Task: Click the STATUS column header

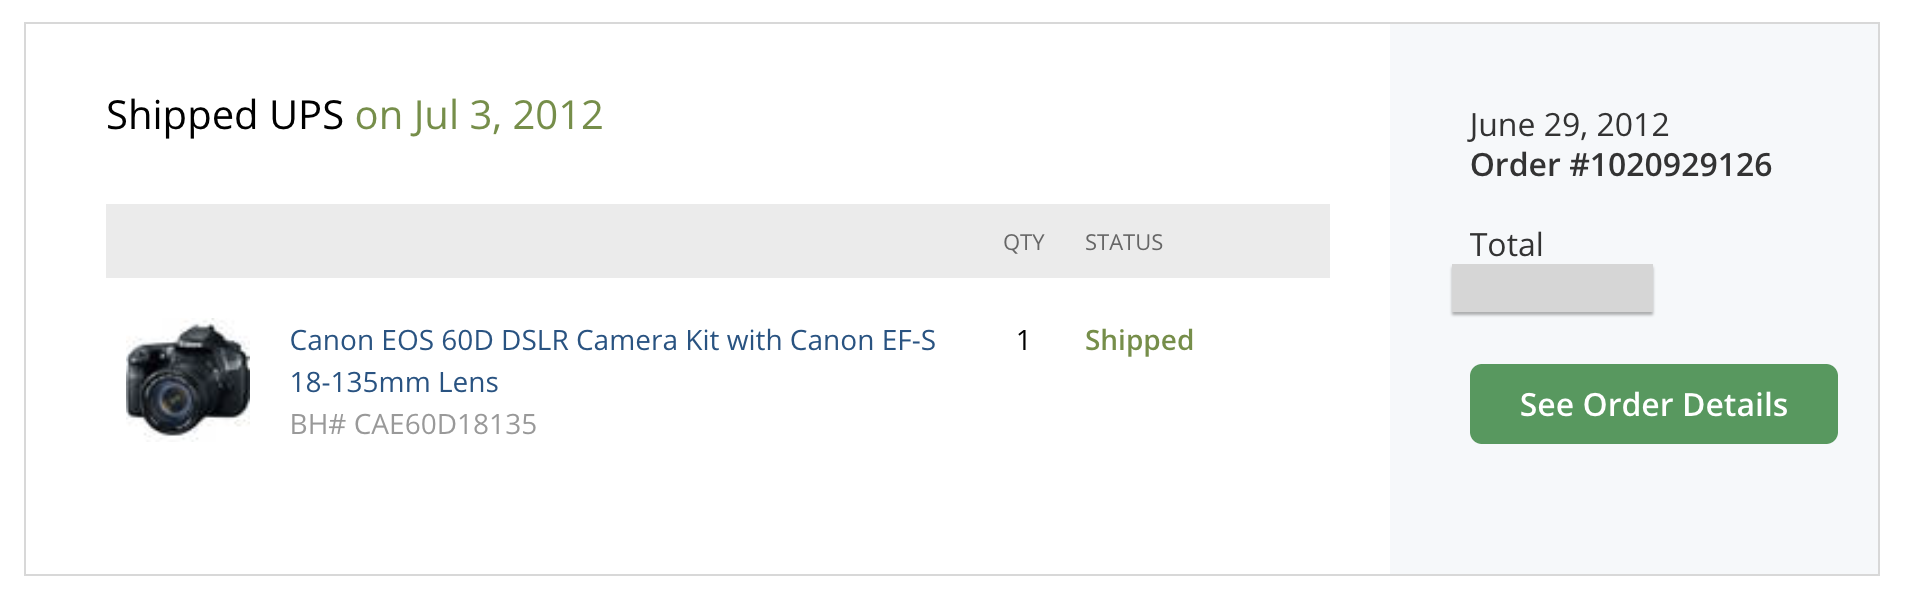Action: coord(1123,243)
